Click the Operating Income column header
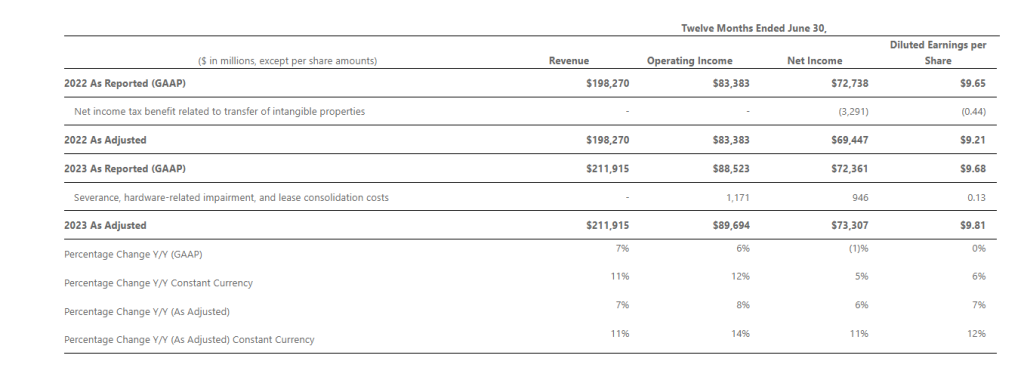This screenshot has width=1024, height=380. click(690, 61)
